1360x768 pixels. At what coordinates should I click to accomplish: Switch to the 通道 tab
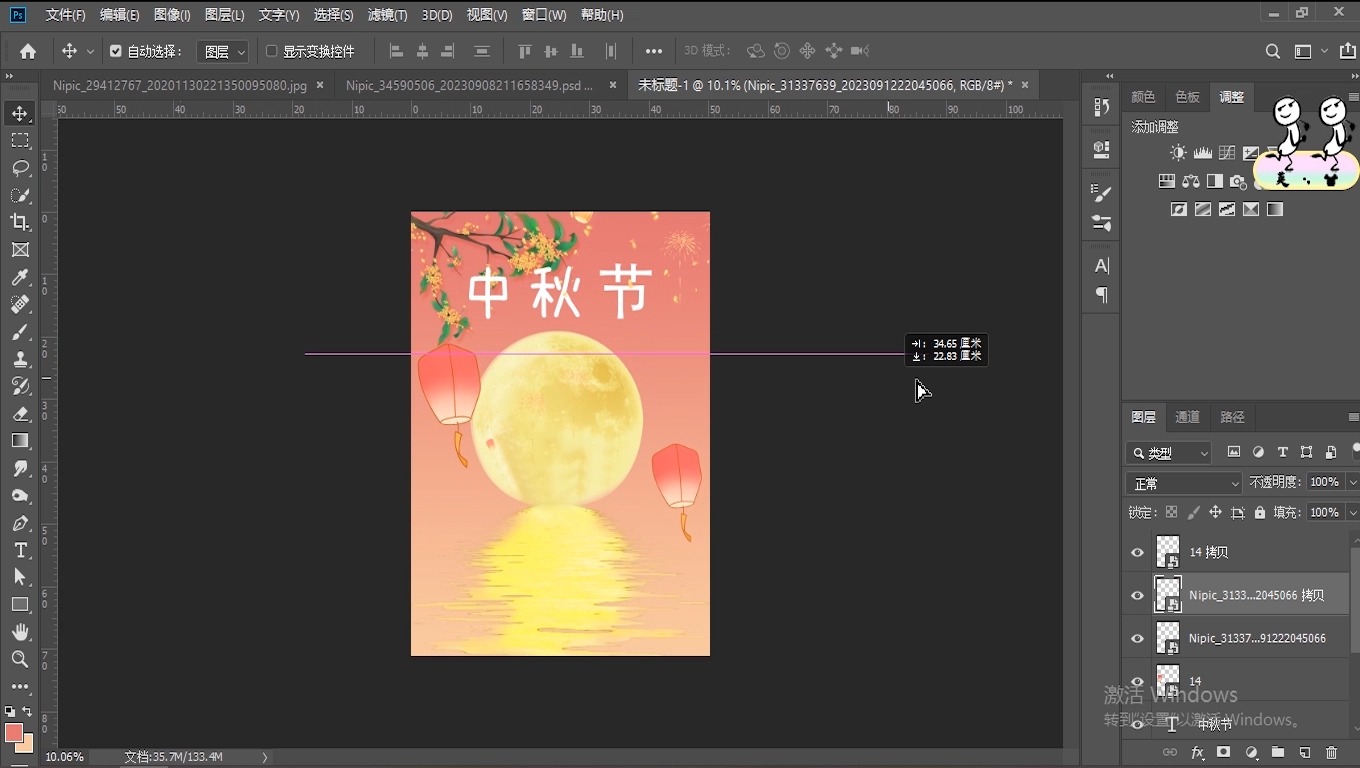(x=1187, y=417)
